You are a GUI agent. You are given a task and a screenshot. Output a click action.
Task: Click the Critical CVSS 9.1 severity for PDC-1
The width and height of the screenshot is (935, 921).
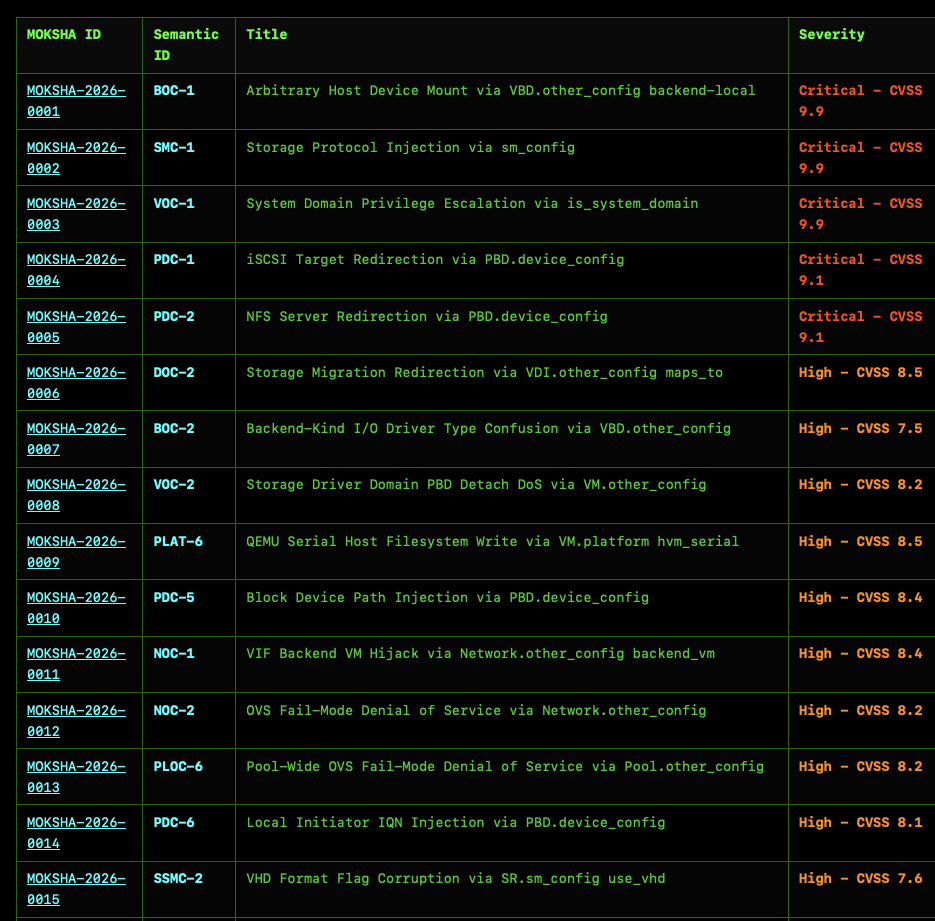(x=860, y=270)
